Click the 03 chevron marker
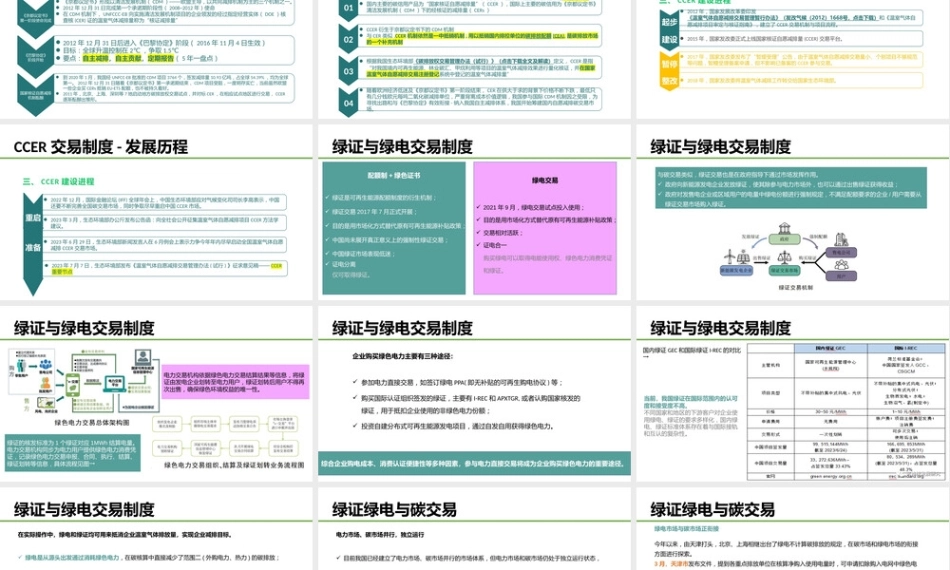The image size is (950, 570). click(x=348, y=71)
